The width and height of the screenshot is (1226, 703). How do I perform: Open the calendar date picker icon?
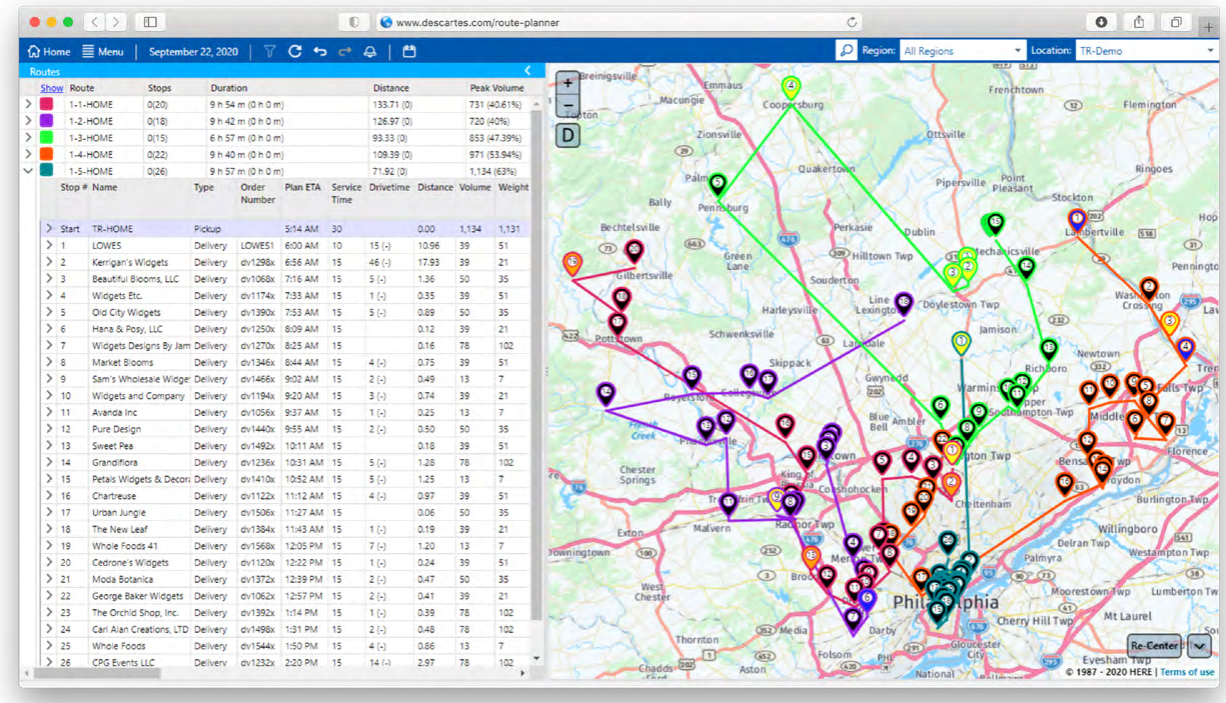coord(409,51)
